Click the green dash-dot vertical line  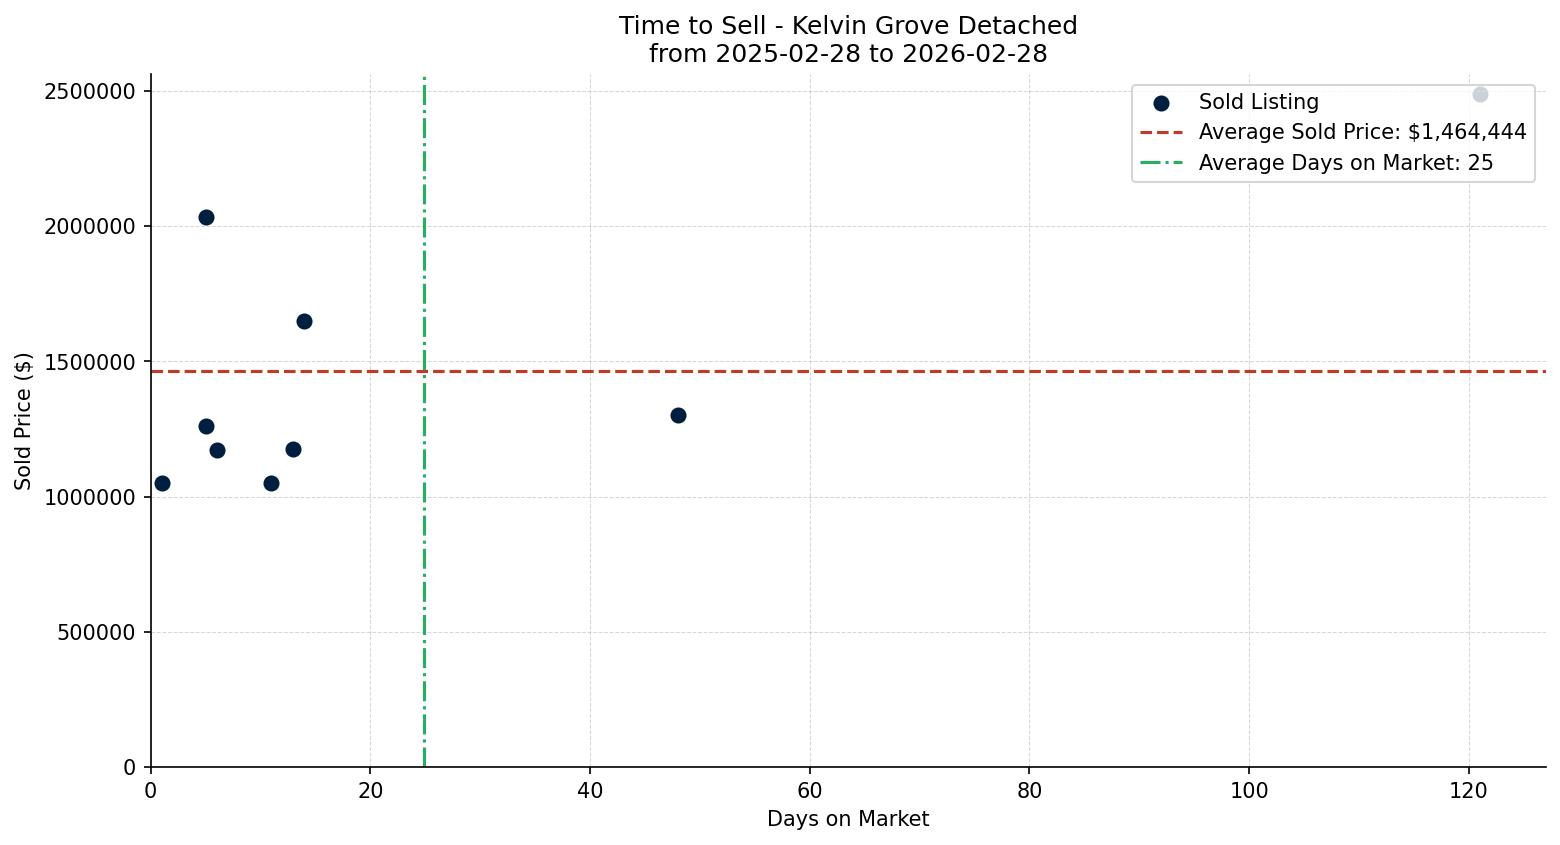click(423, 600)
